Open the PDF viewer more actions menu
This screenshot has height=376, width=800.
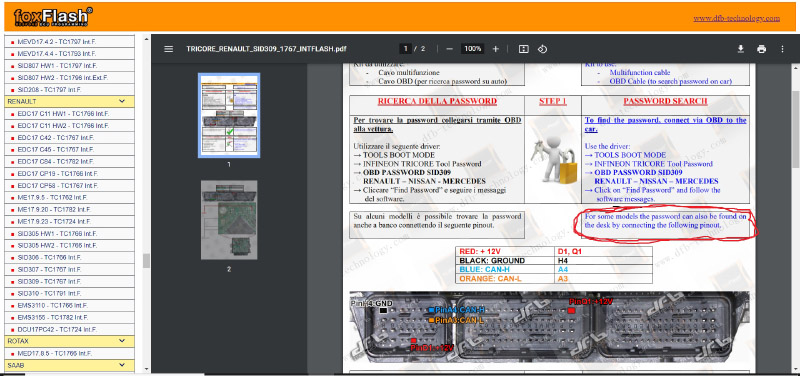[782, 49]
